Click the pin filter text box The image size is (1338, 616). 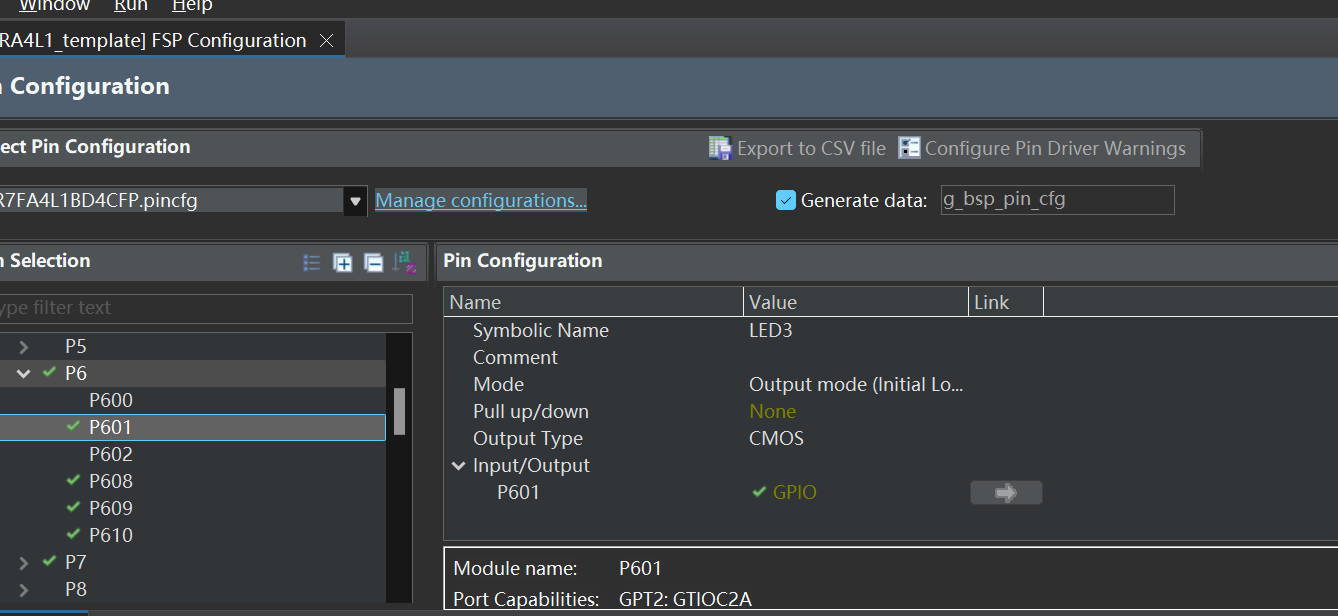coord(205,308)
